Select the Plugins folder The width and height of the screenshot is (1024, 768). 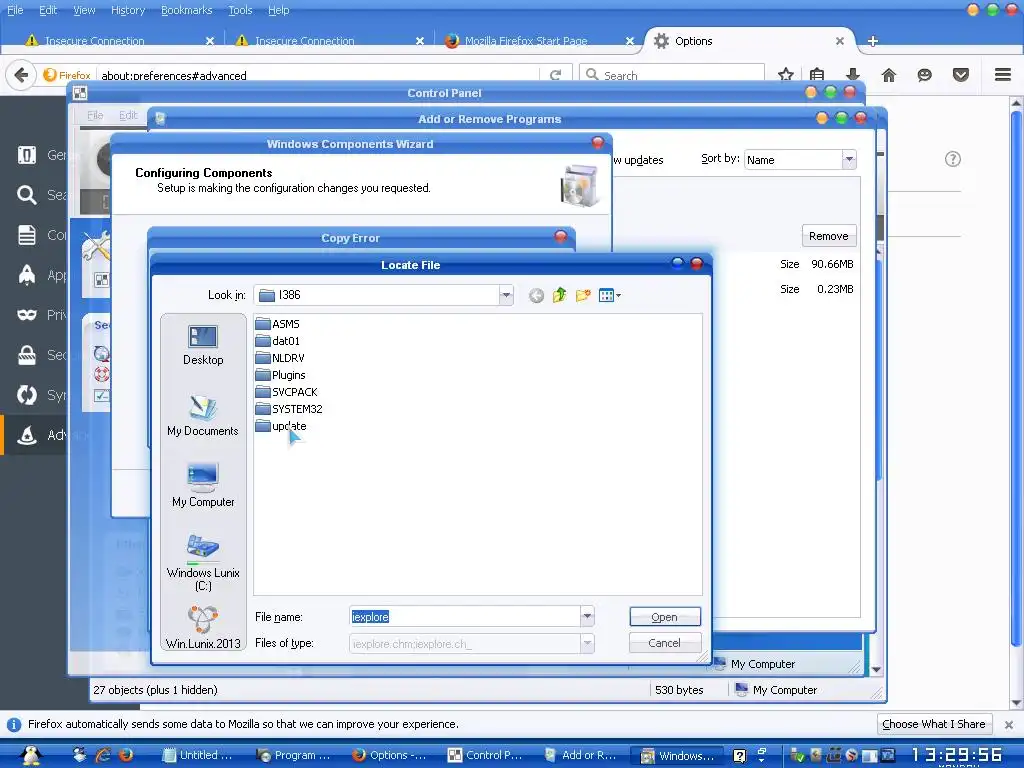click(x=280, y=375)
